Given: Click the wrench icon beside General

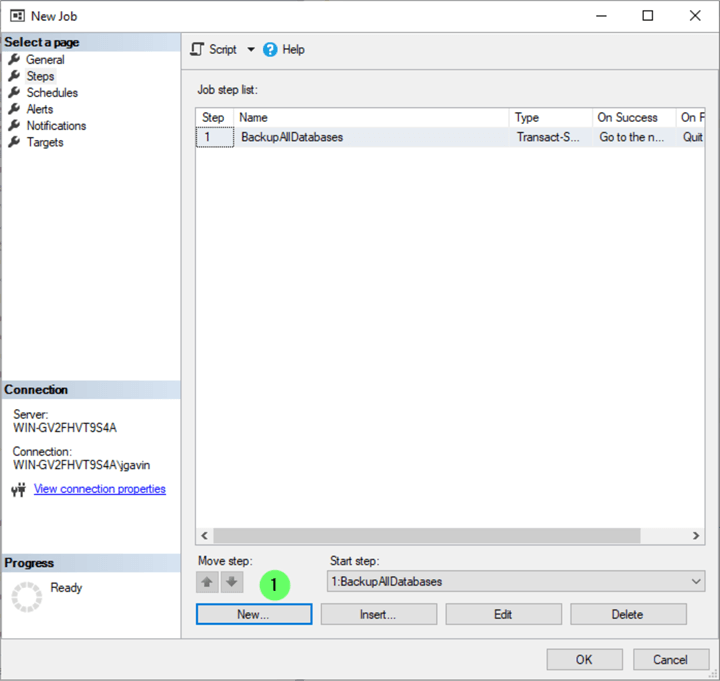Looking at the screenshot, I should point(14,59).
